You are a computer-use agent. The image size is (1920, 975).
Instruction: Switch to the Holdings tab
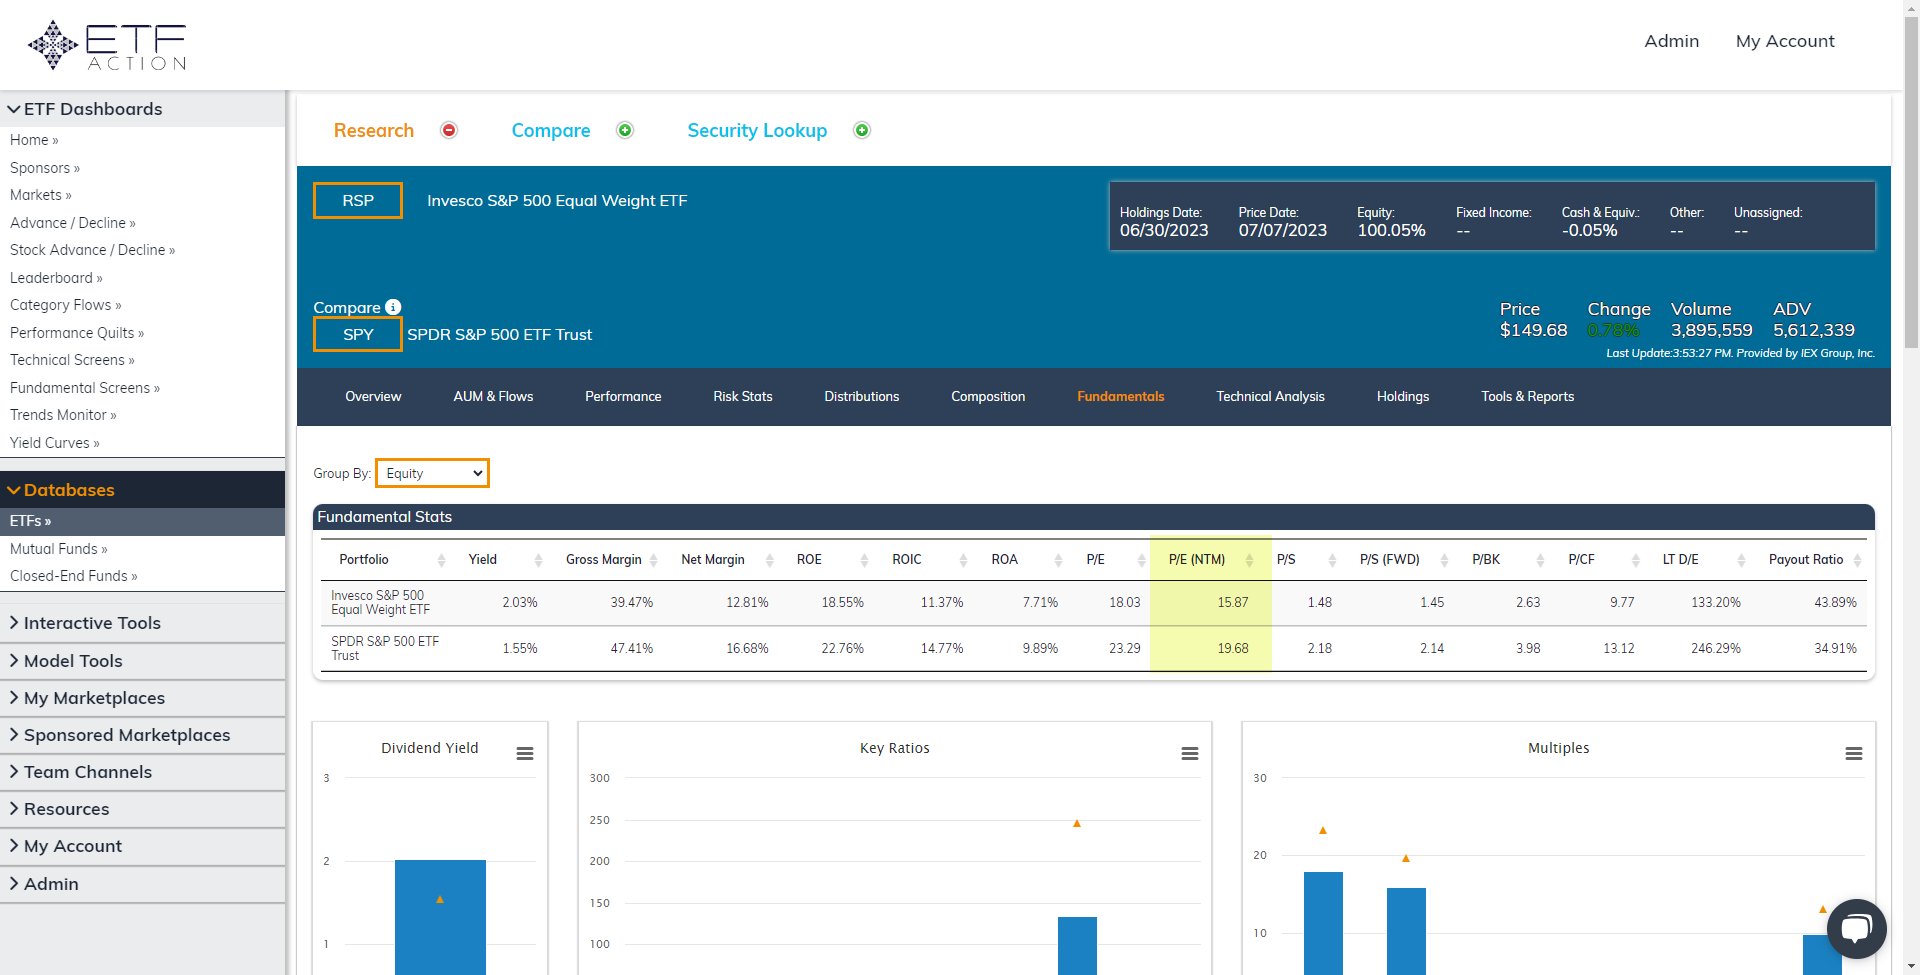[1403, 396]
